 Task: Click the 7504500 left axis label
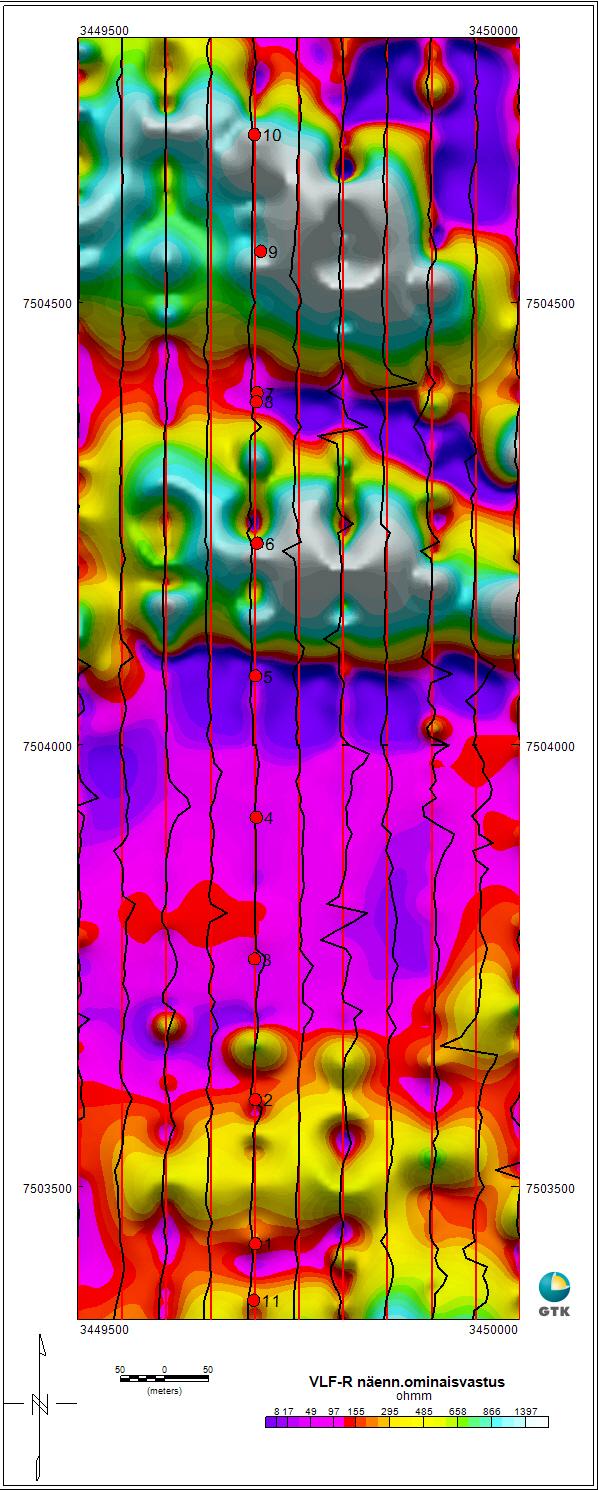coord(48,303)
